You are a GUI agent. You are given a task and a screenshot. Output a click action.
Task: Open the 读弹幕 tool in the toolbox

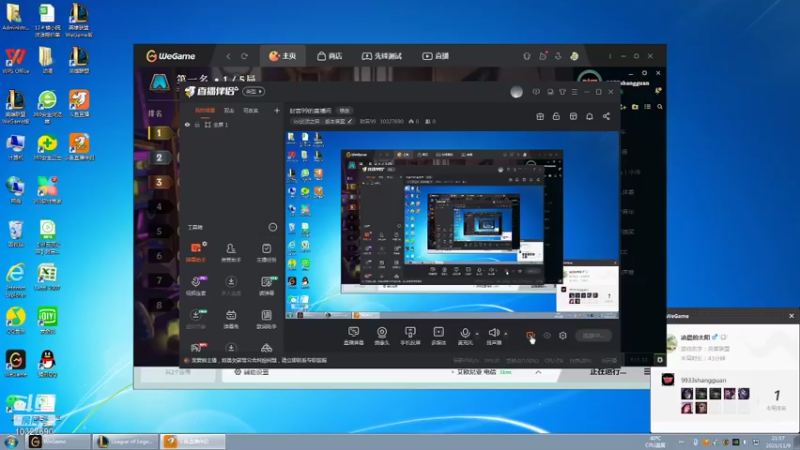coord(266,286)
